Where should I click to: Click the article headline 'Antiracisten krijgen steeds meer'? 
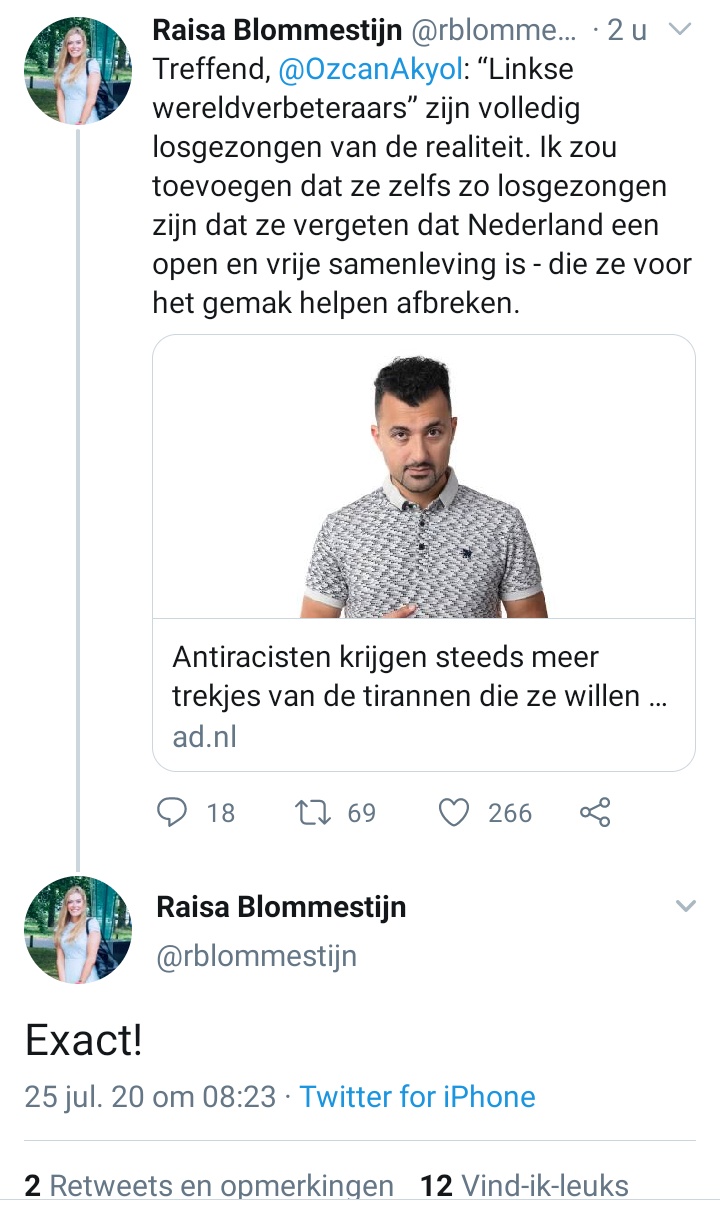pos(385,658)
